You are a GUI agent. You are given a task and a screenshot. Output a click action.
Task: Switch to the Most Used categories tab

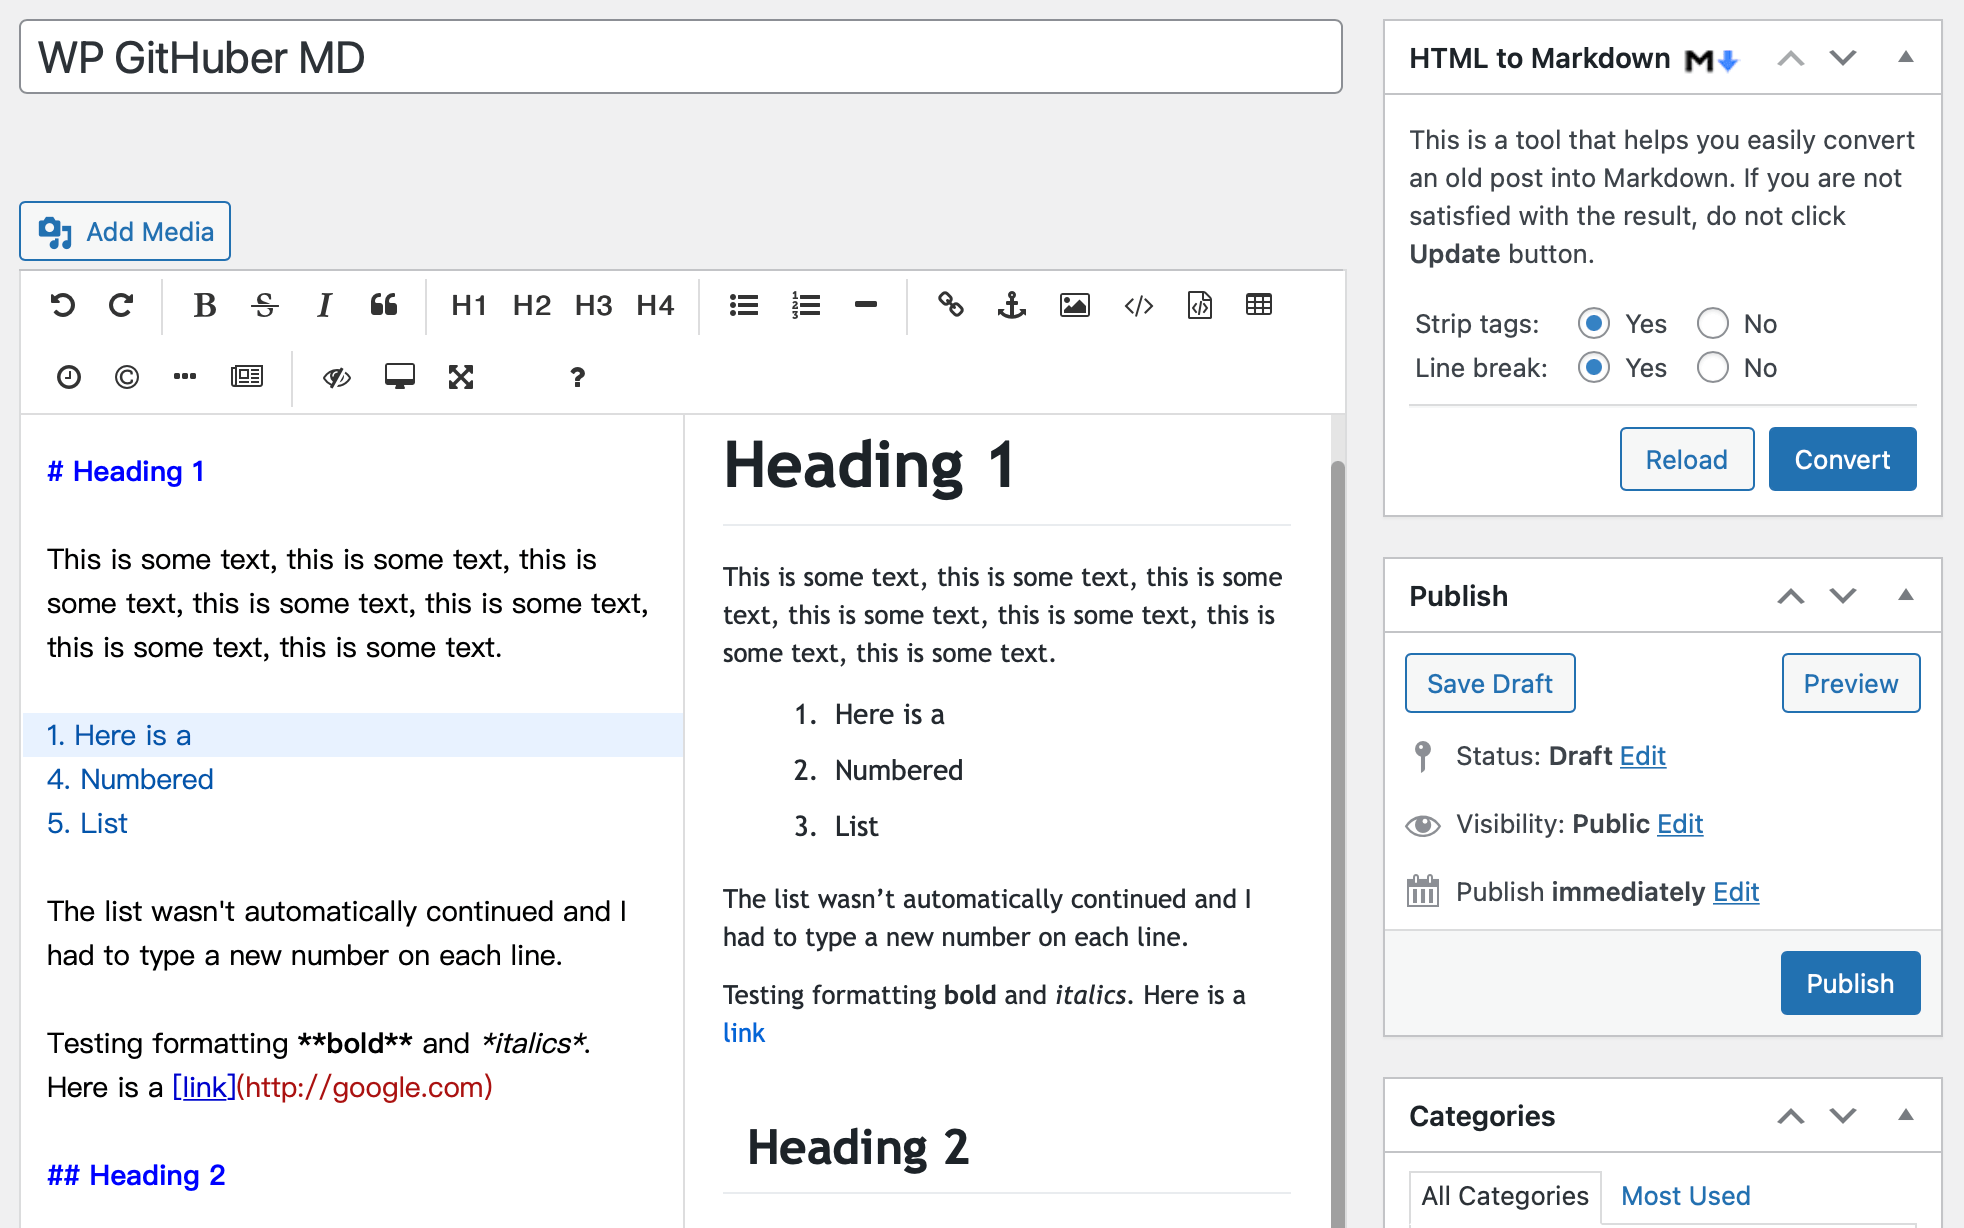tap(1685, 1195)
